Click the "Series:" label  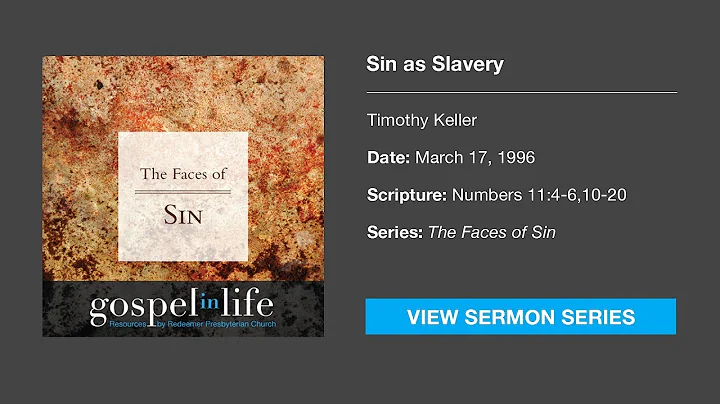(394, 232)
